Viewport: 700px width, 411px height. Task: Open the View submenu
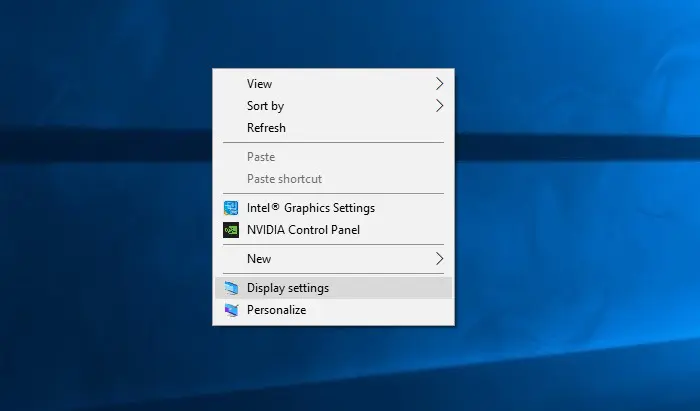[x=333, y=84]
